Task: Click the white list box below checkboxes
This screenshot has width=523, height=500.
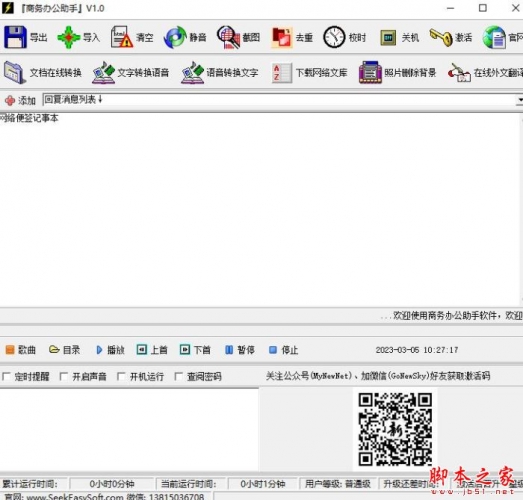Action: pos(129,430)
